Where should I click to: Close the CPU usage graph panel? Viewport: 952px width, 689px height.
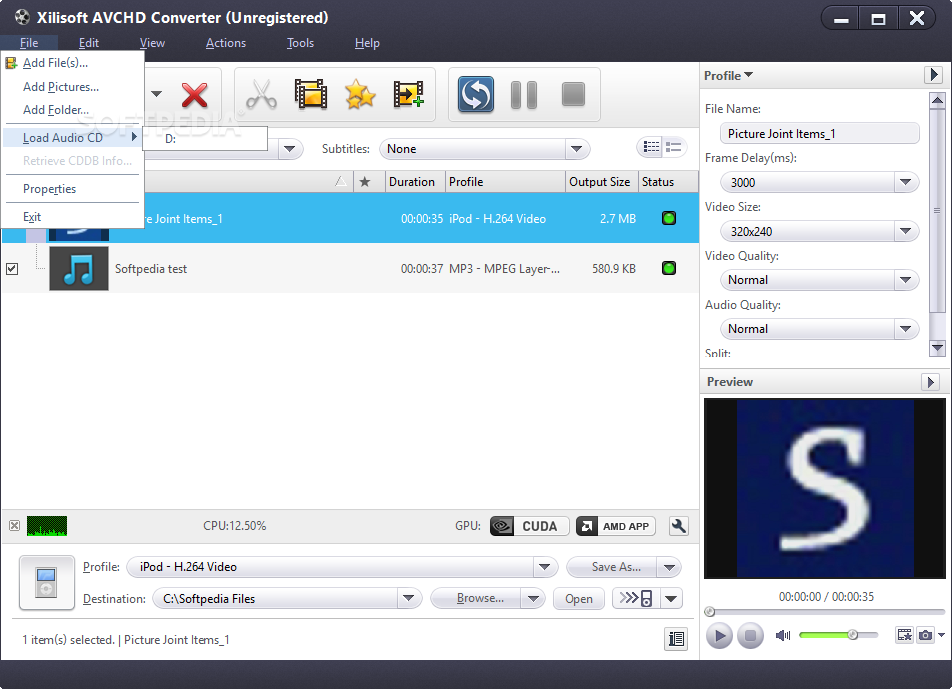(14, 526)
